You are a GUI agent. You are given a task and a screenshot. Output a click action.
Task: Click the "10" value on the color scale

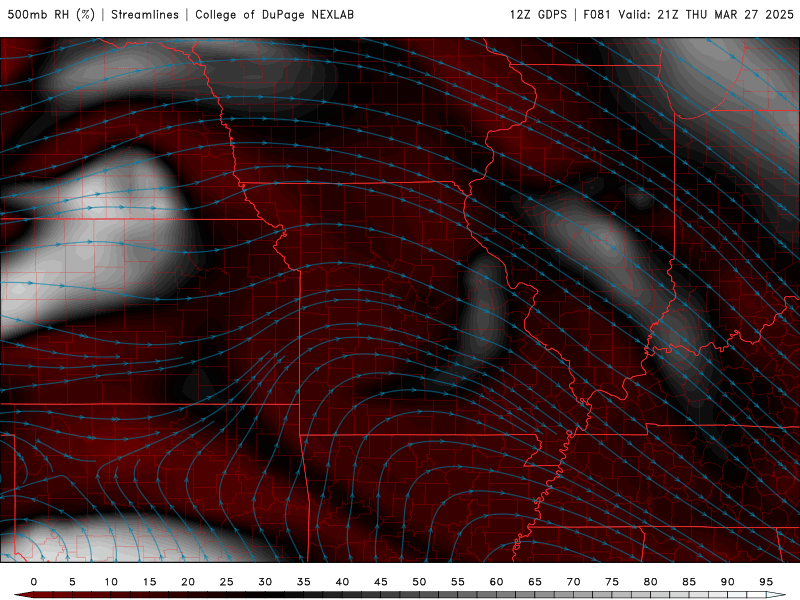[x=111, y=582]
